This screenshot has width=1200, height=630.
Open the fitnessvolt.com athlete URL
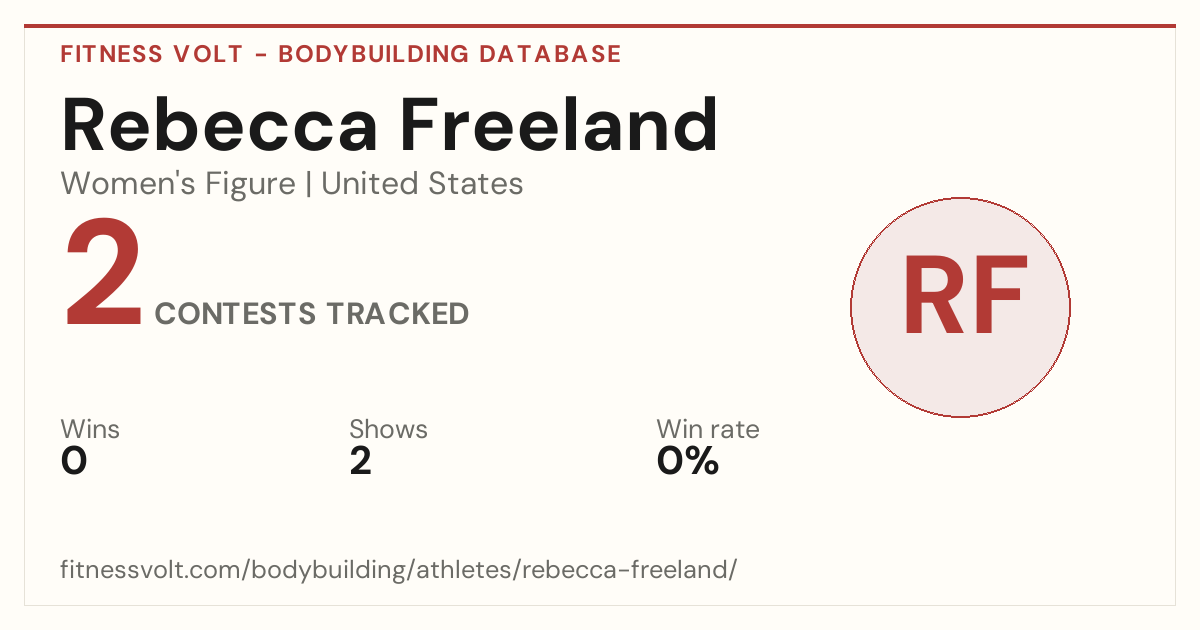(399, 570)
